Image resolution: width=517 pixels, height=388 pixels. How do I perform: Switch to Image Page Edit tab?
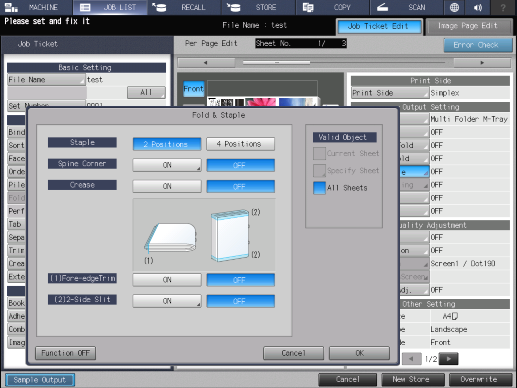pos(468,26)
